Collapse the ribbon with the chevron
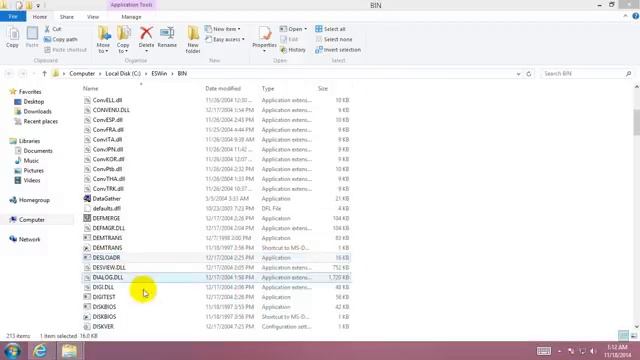The image size is (640, 360). coord(625,16)
